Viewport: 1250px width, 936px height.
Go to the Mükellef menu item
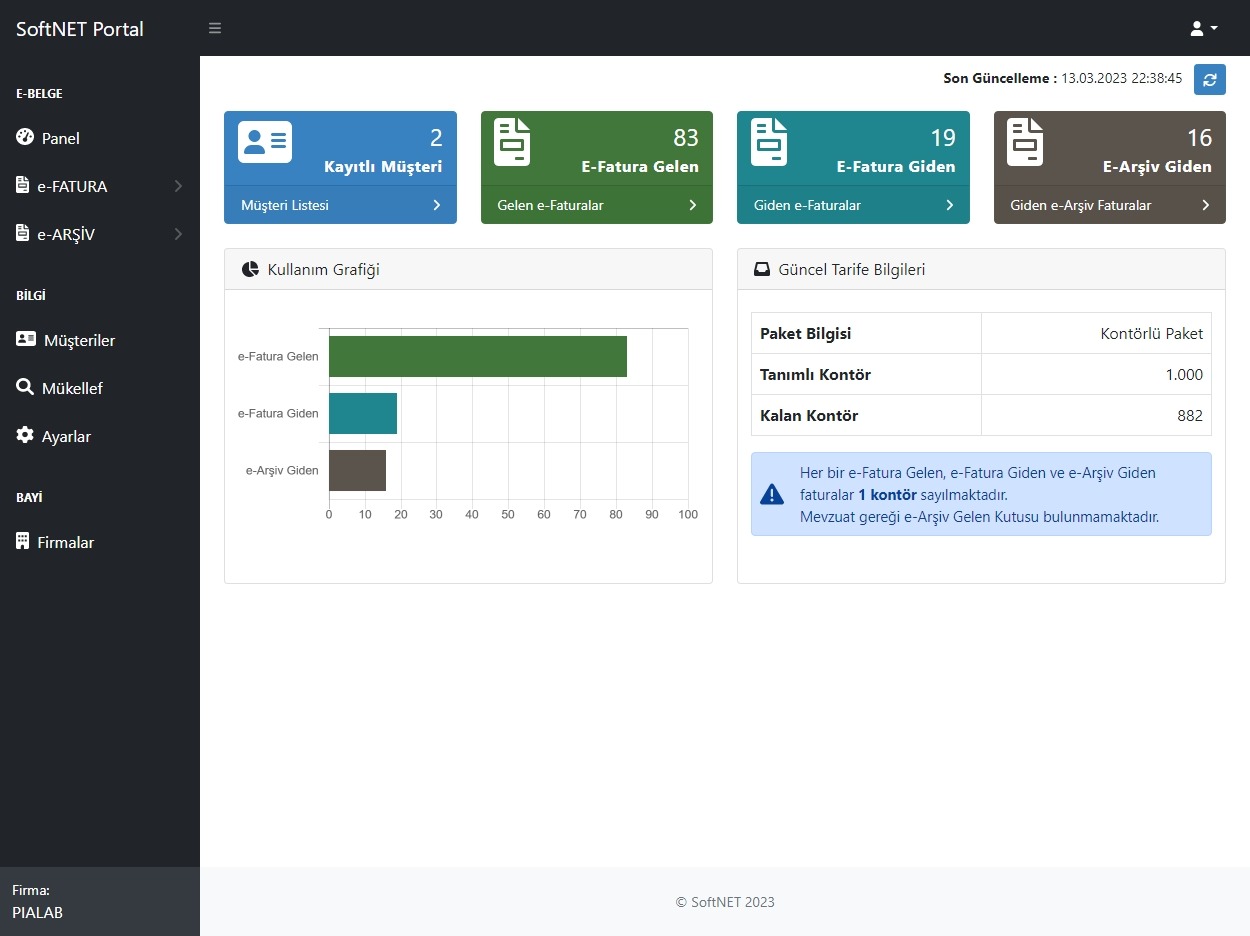[100, 388]
